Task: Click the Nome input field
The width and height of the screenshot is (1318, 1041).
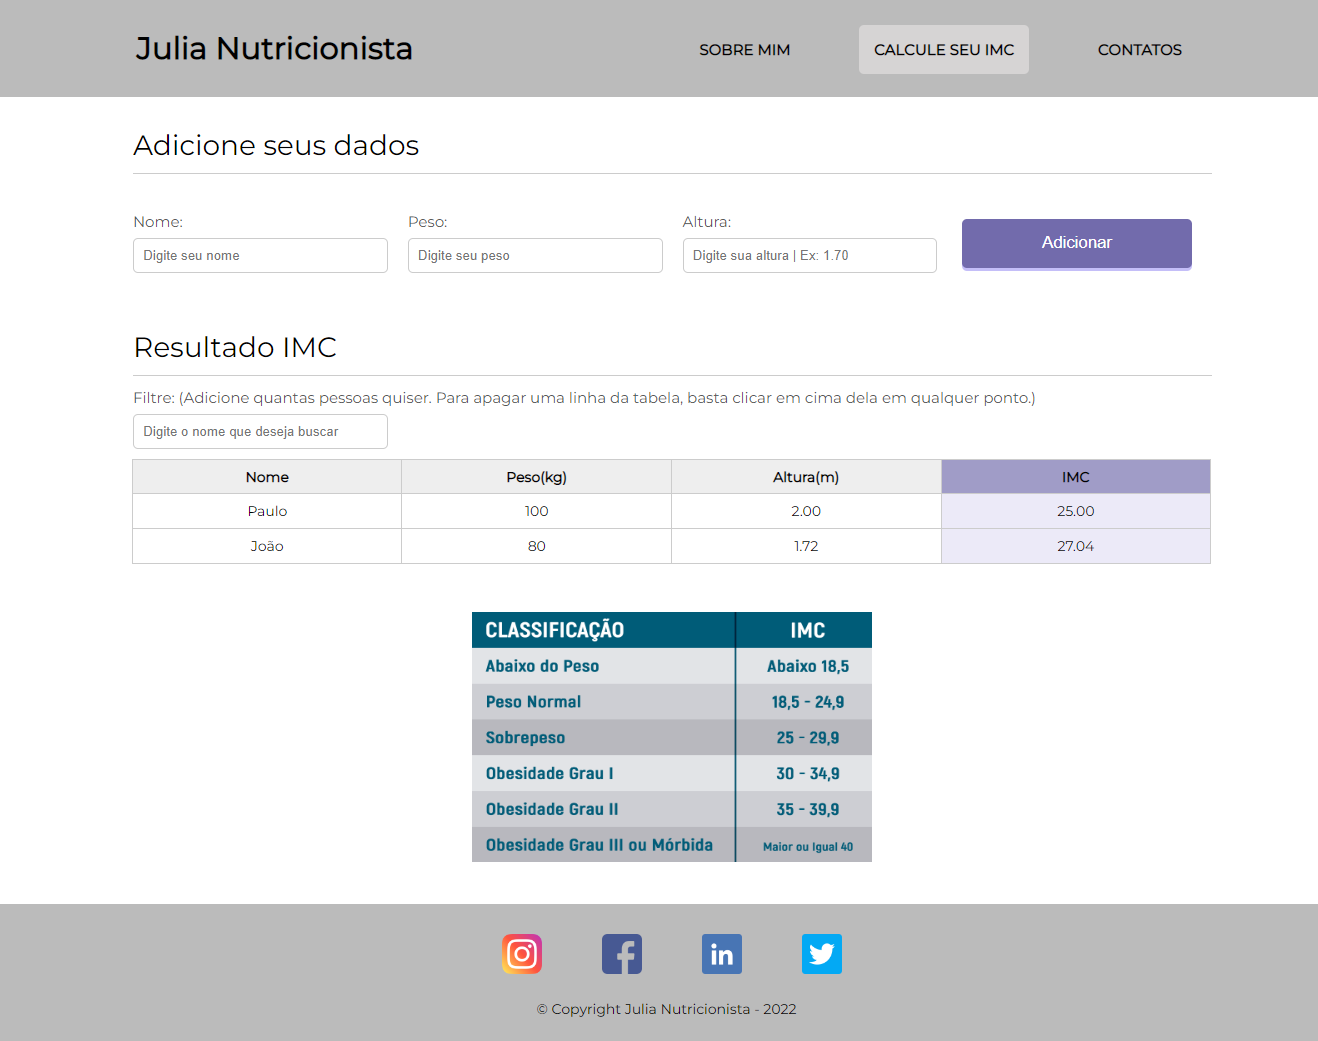Action: point(260,255)
